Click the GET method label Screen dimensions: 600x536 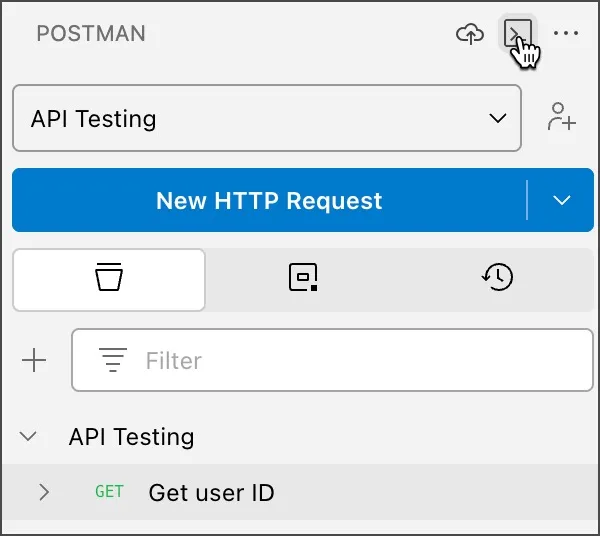109,492
